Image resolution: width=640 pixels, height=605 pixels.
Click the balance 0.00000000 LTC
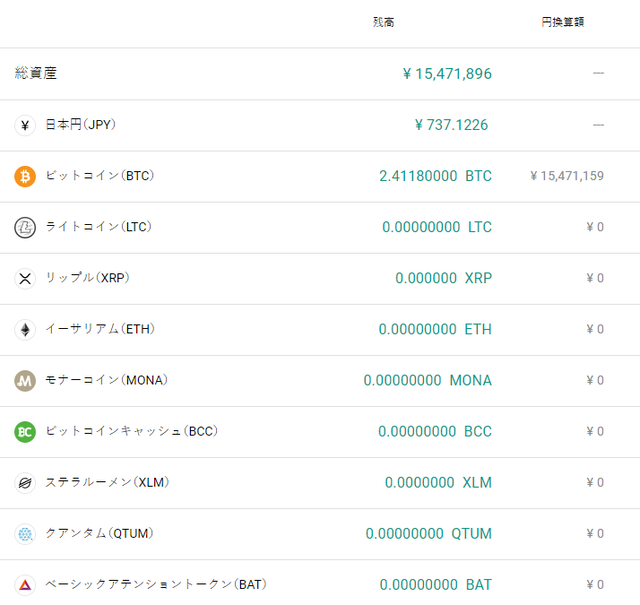pos(437,227)
